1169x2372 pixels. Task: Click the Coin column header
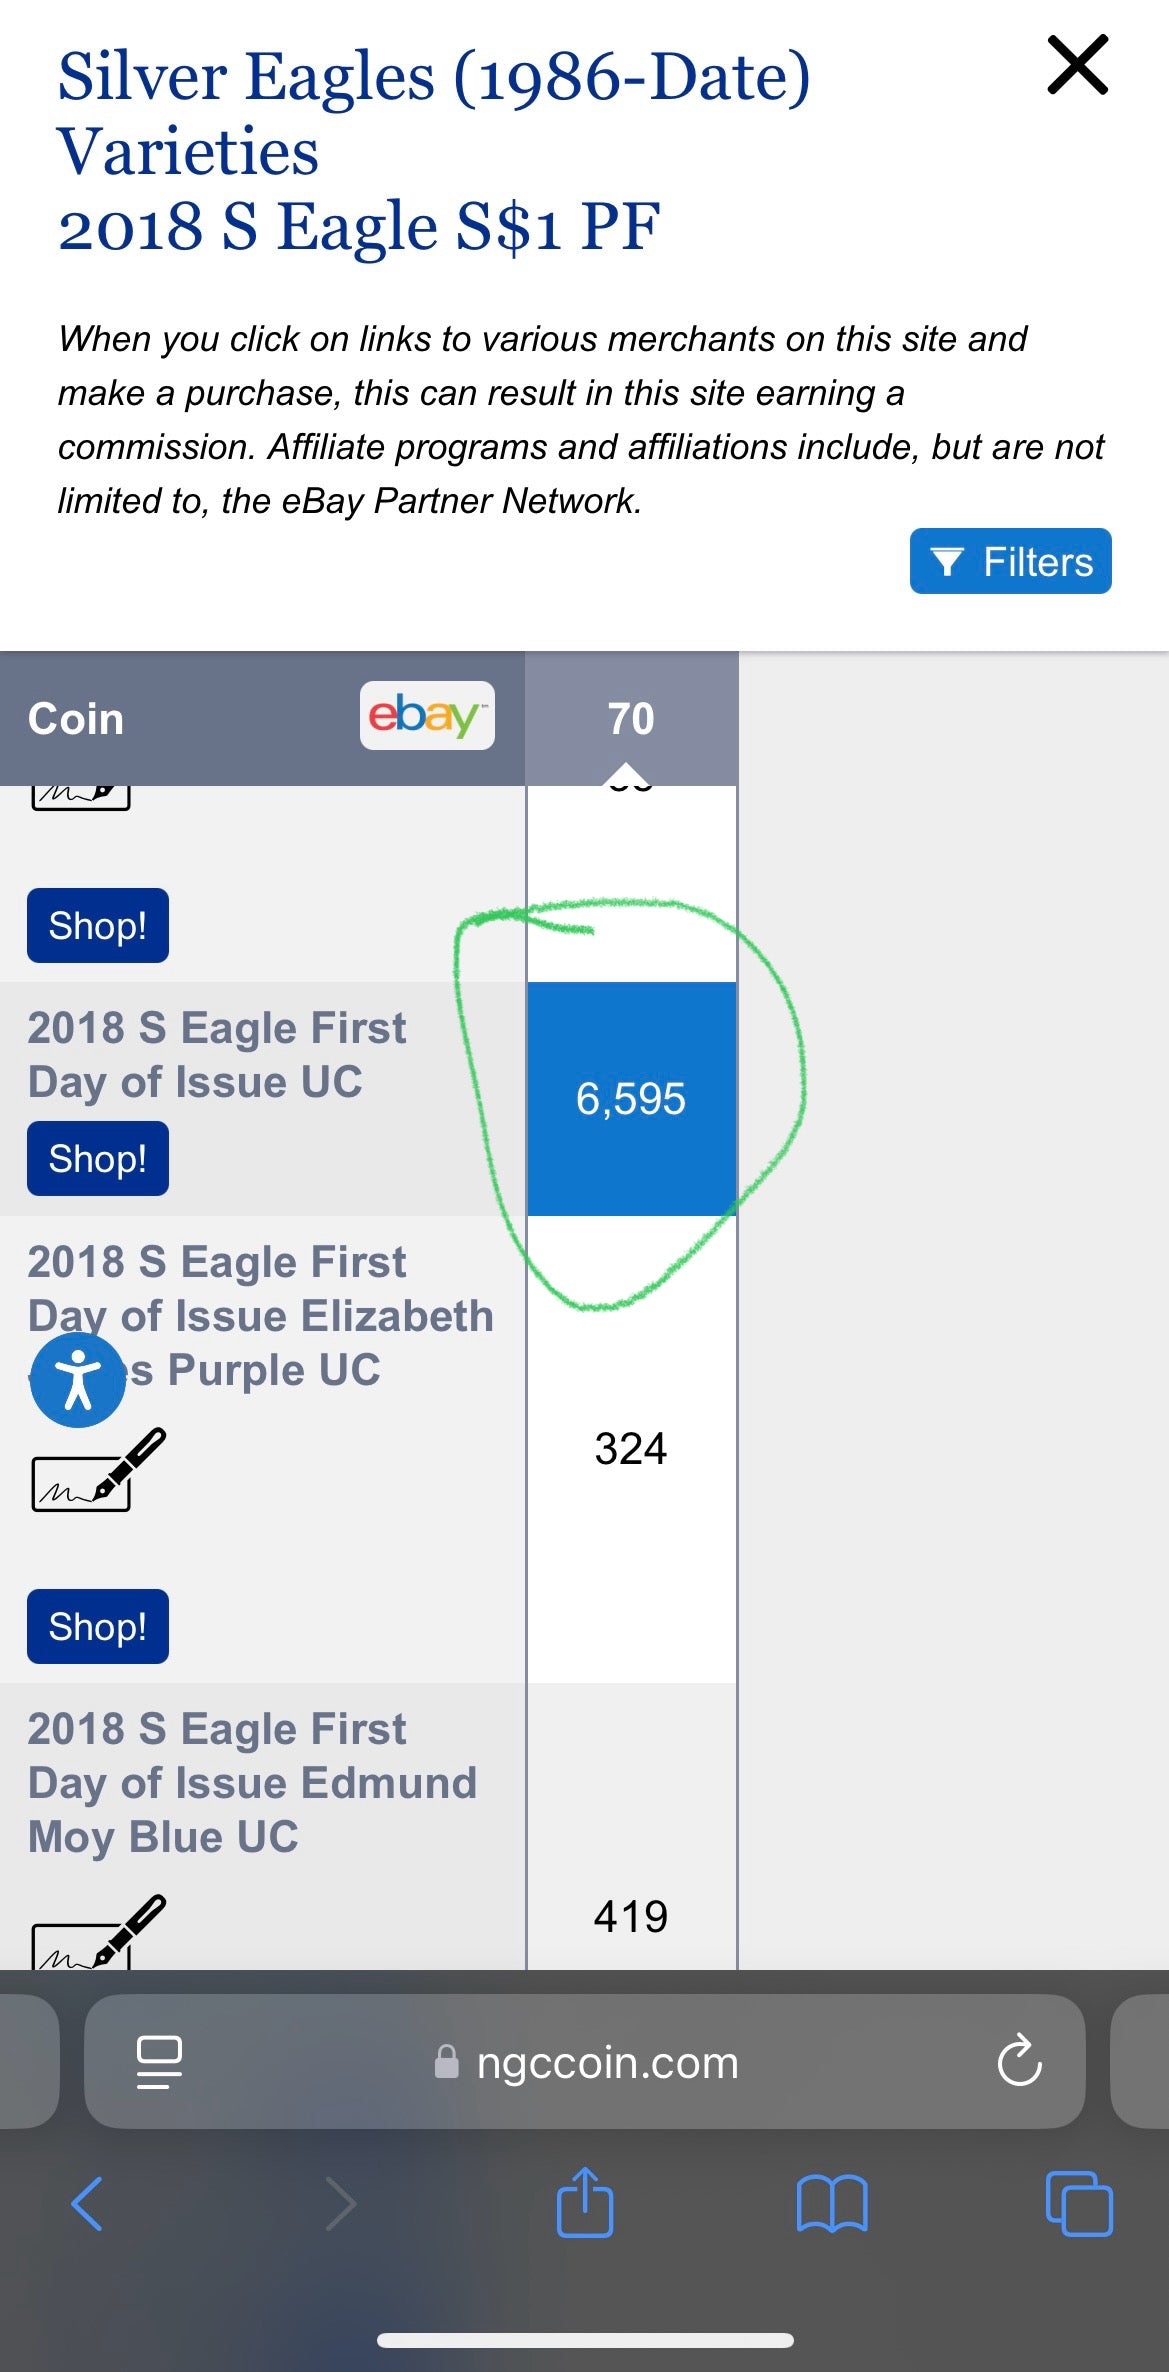tap(76, 719)
